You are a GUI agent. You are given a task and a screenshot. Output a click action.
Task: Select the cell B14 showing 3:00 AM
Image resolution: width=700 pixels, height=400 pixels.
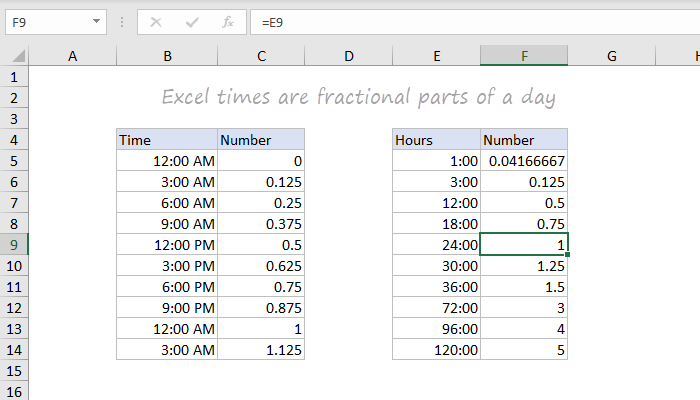pyautogui.click(x=167, y=350)
